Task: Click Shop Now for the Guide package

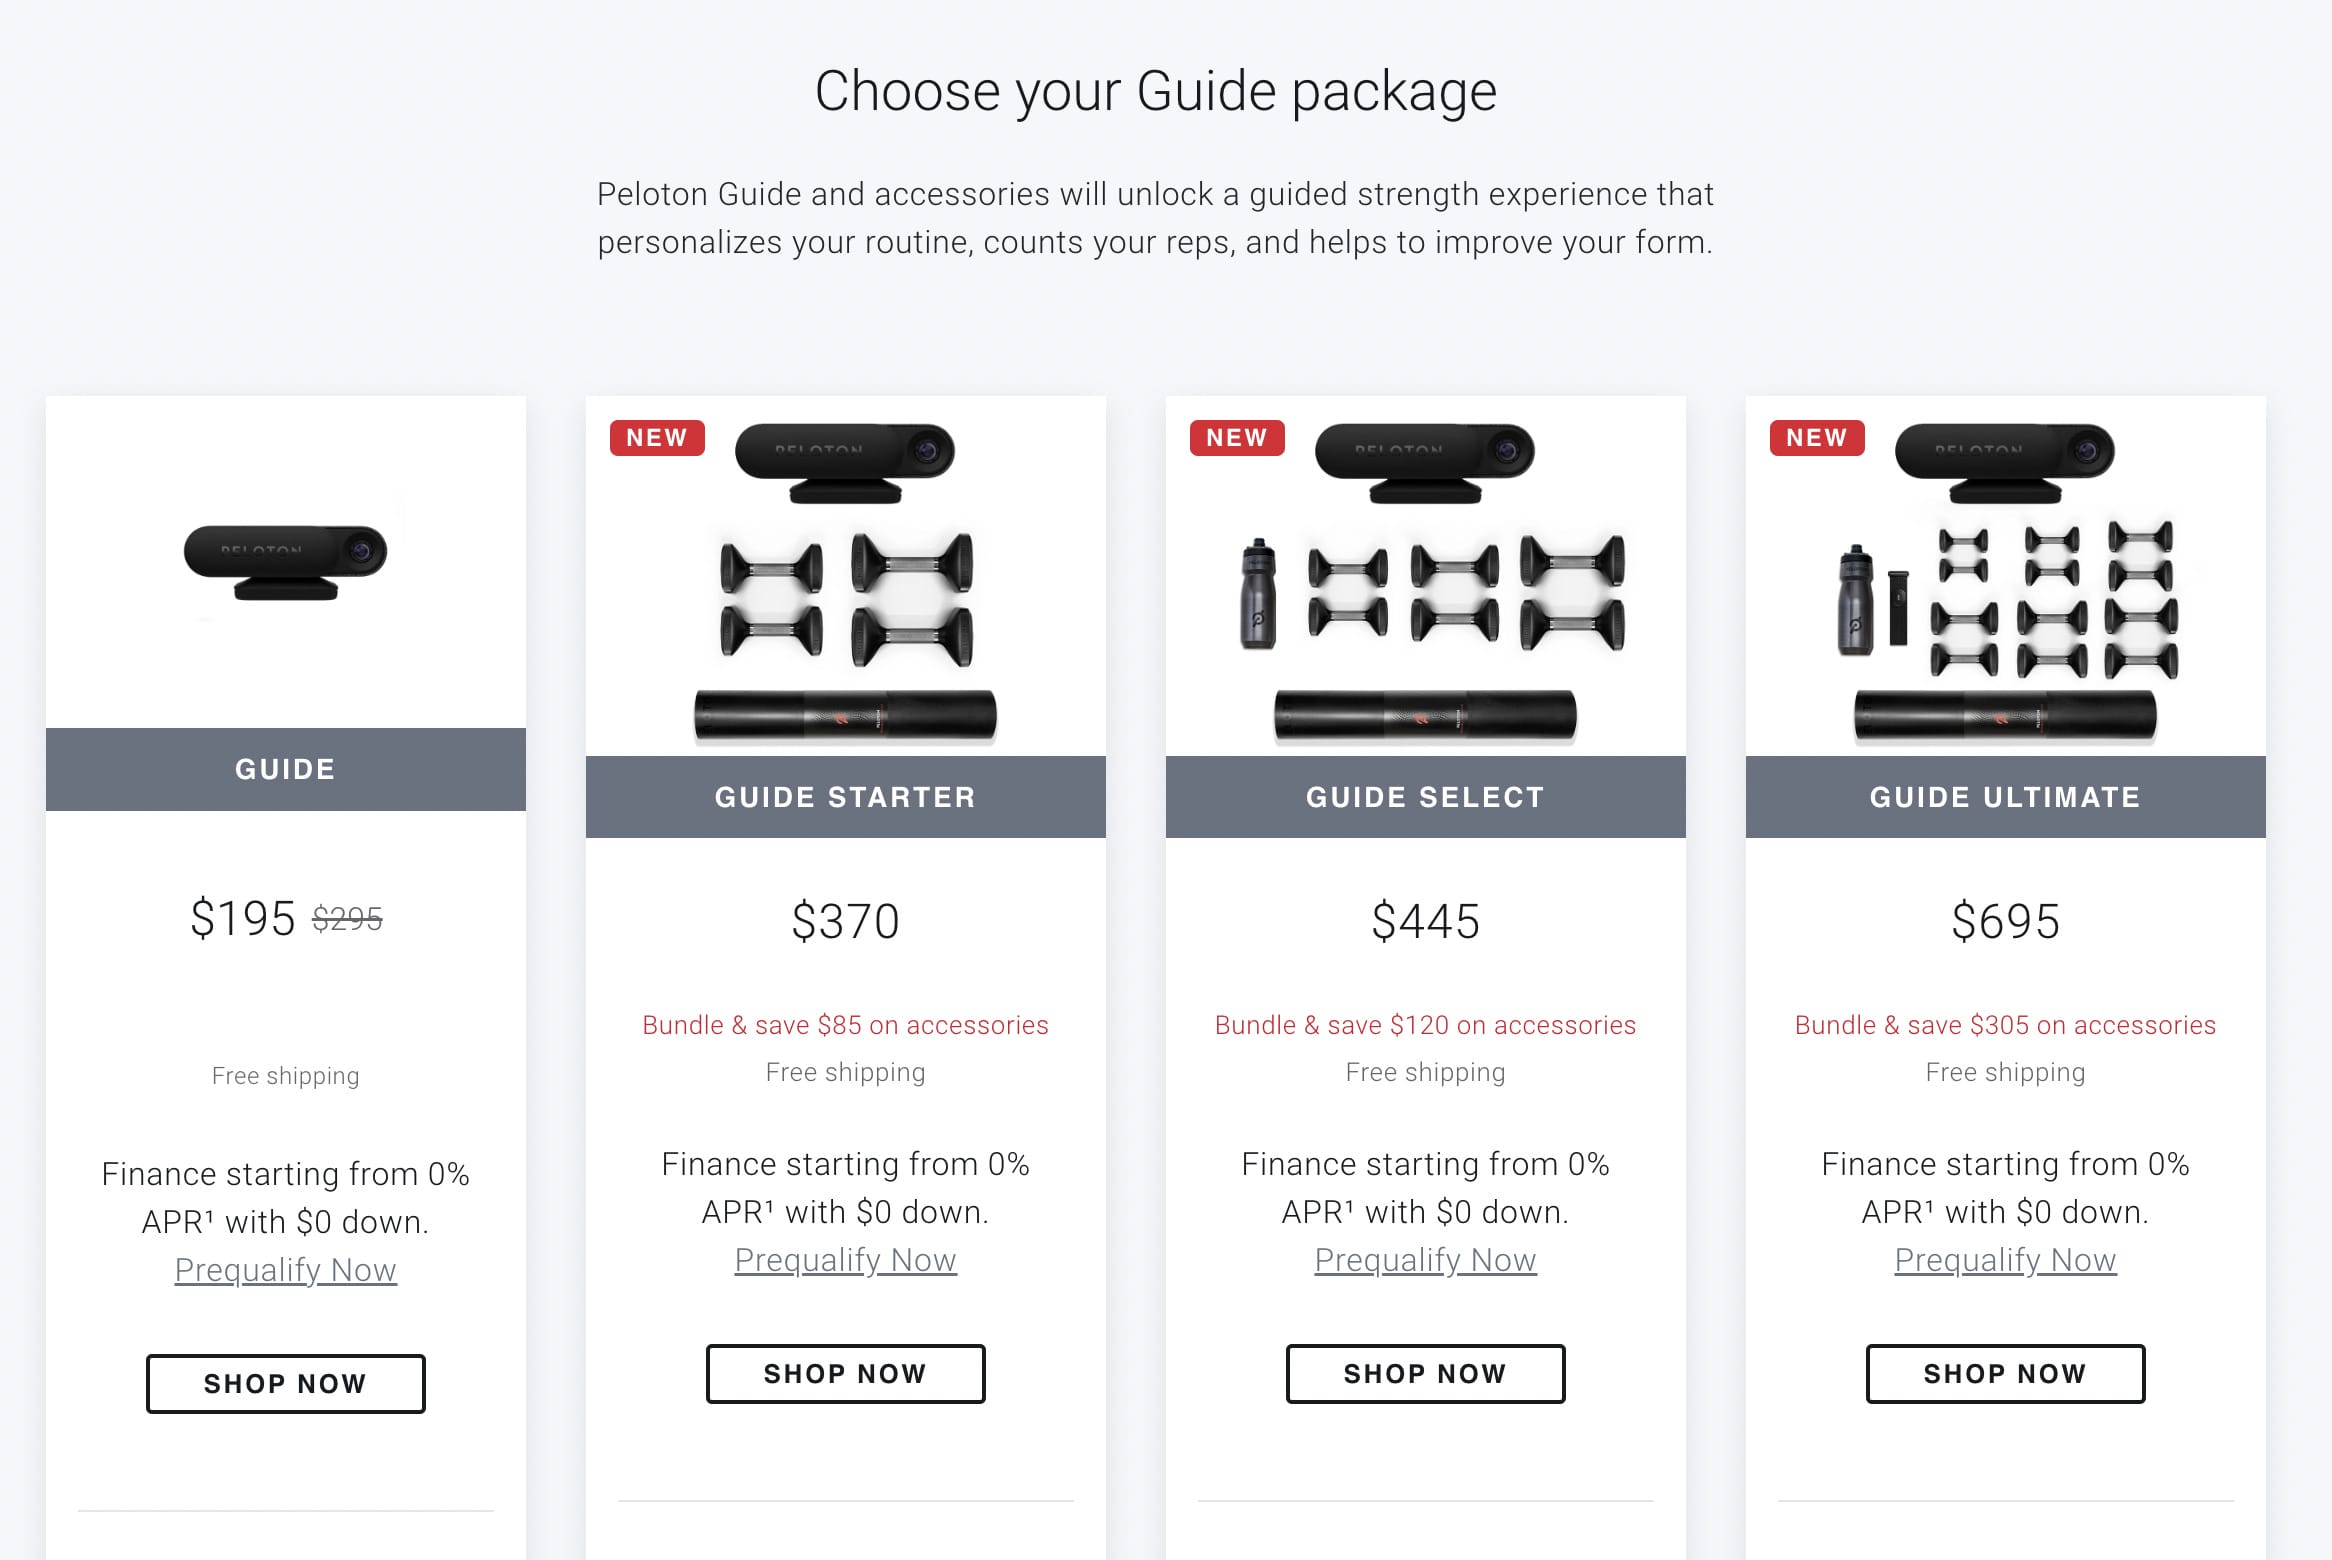Action: pyautogui.click(x=285, y=1383)
